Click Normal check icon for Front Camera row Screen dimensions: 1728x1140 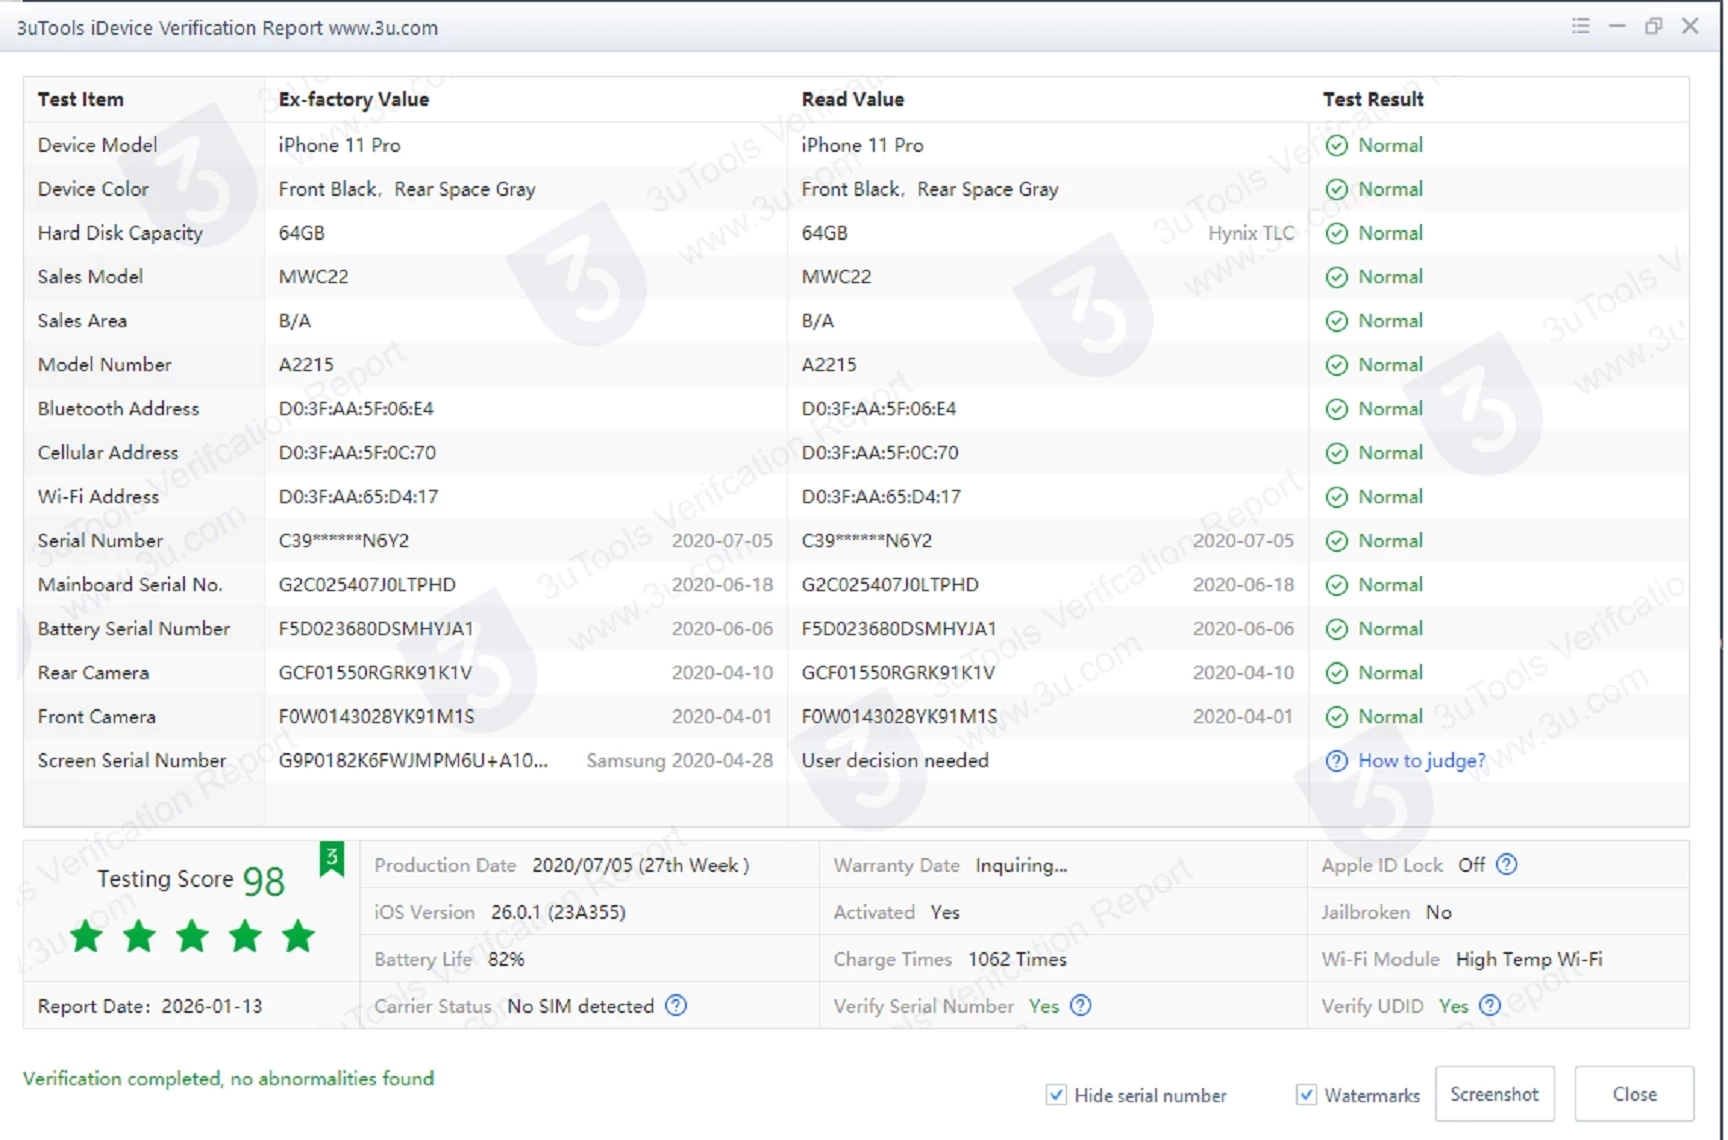pos(1336,717)
